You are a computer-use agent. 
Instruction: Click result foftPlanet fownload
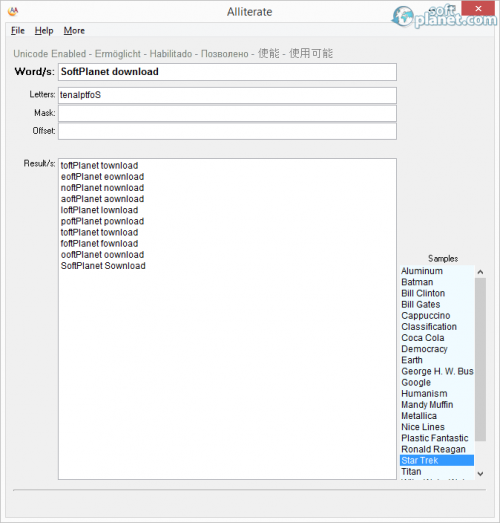click(x=99, y=243)
